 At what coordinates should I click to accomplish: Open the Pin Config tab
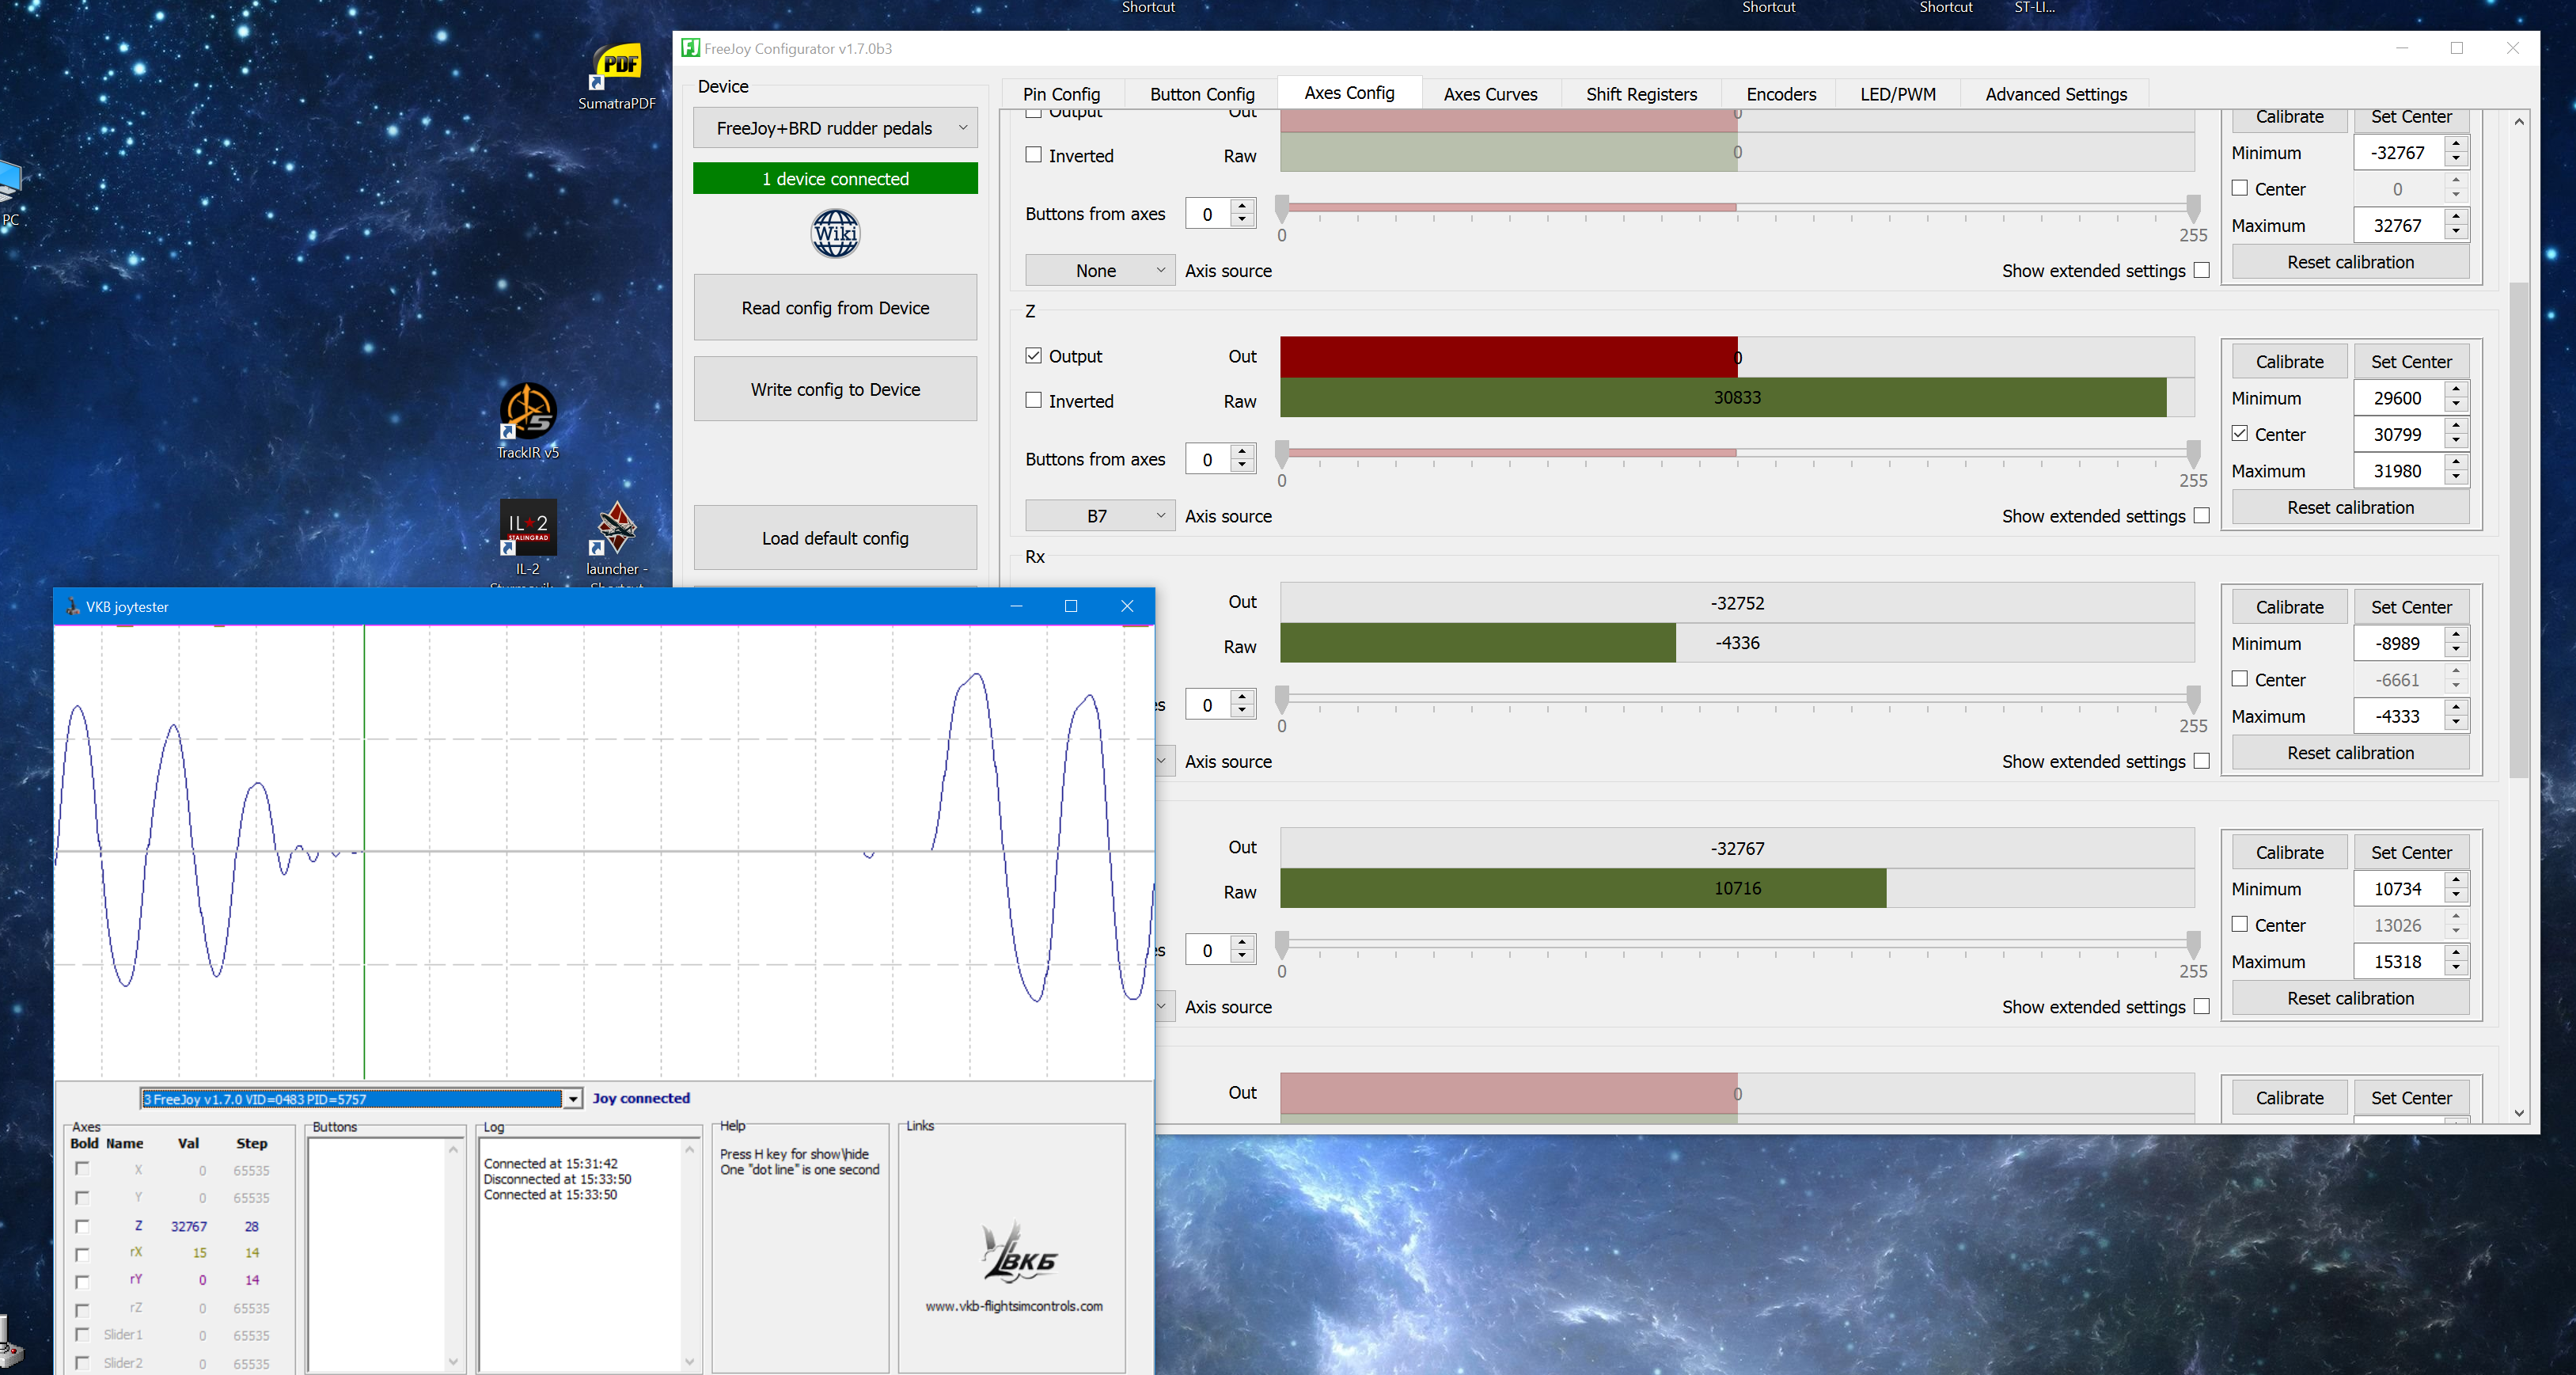(x=1061, y=94)
